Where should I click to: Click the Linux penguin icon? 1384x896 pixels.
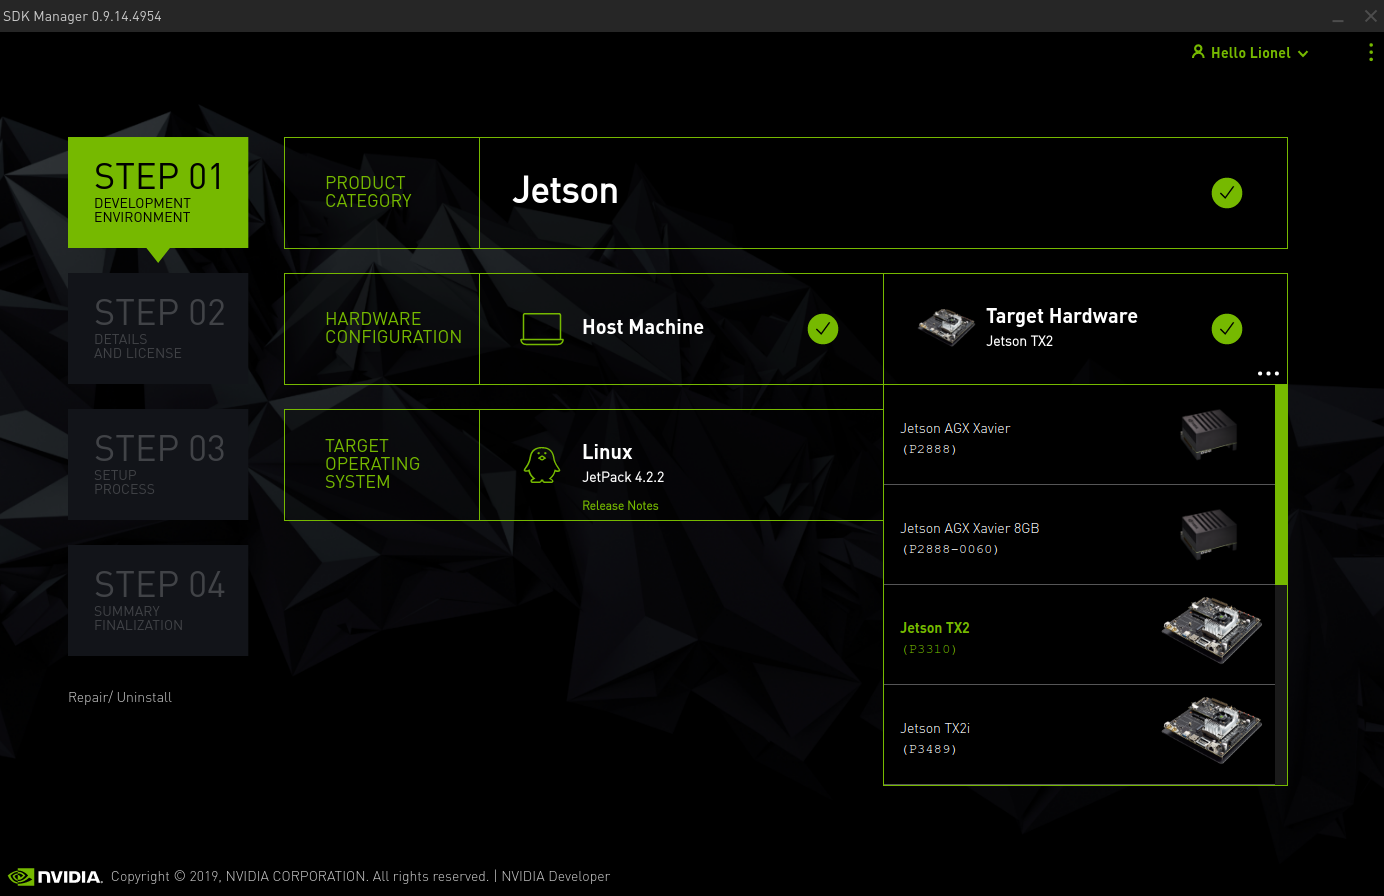542,465
